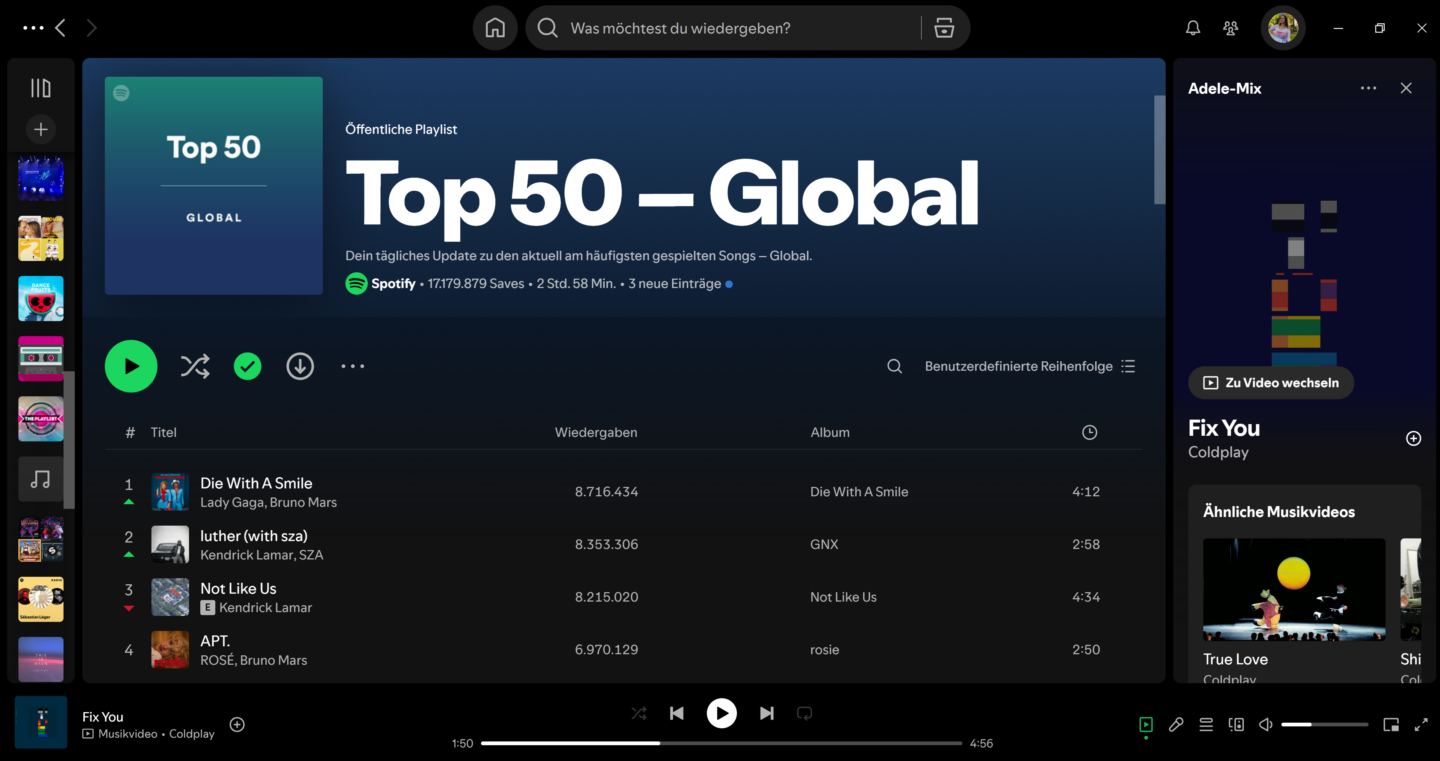Screen dimensions: 1440x761
Task: Open more options for Top 50 Global
Action: 353,366
